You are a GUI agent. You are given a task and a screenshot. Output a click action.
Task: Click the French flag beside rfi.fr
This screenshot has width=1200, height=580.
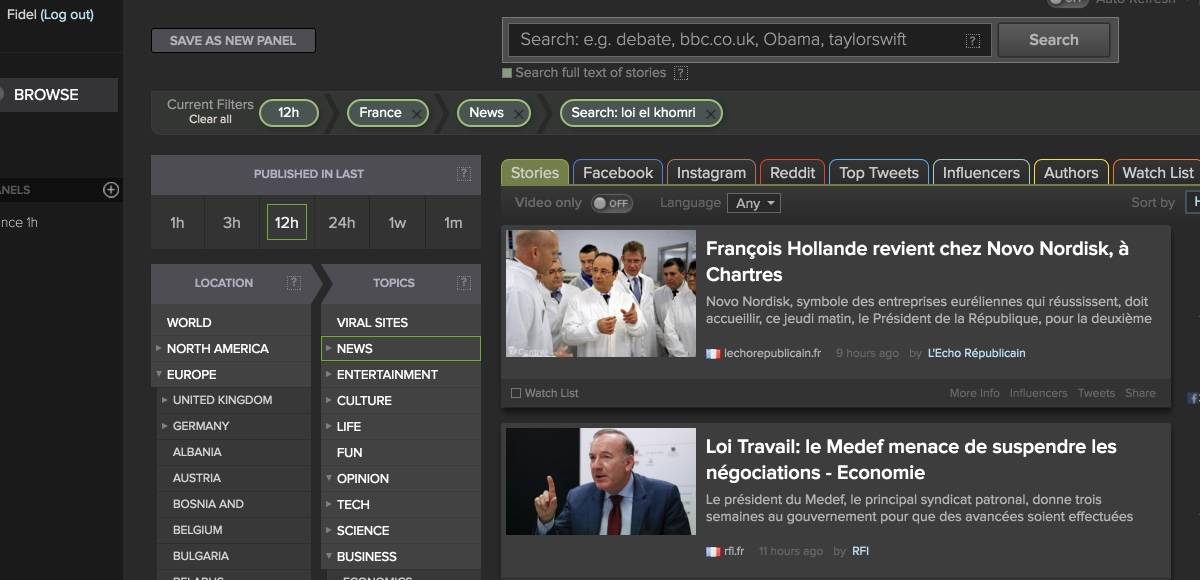pyautogui.click(x=713, y=551)
